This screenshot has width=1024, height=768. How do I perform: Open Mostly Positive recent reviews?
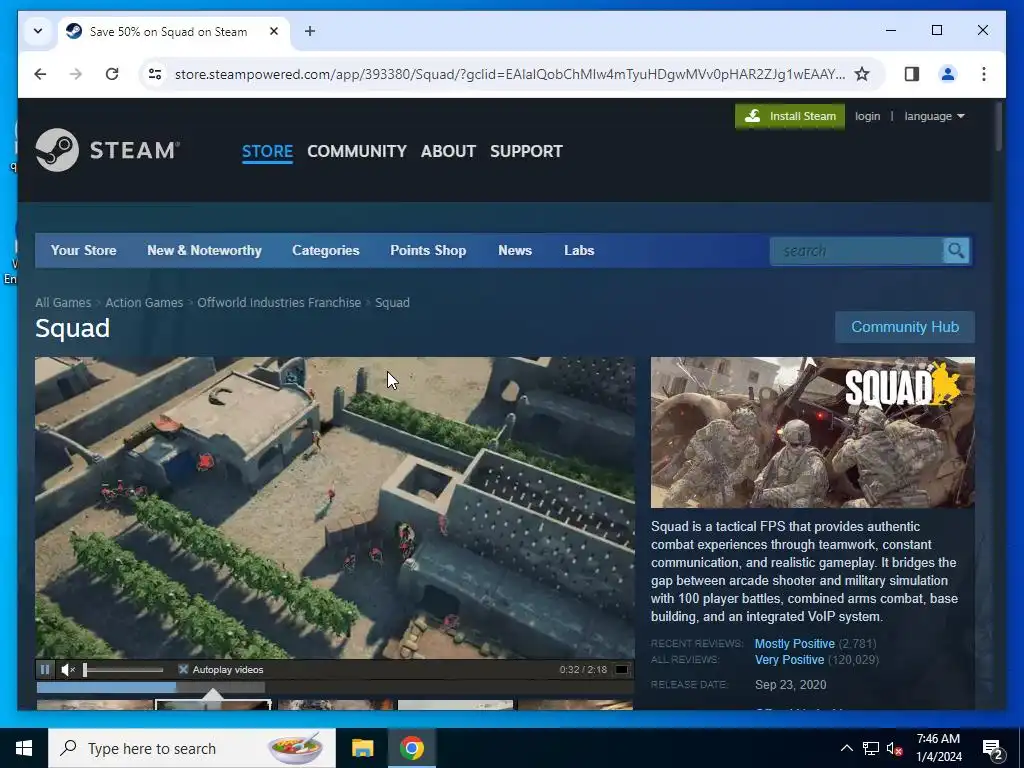[x=795, y=643]
